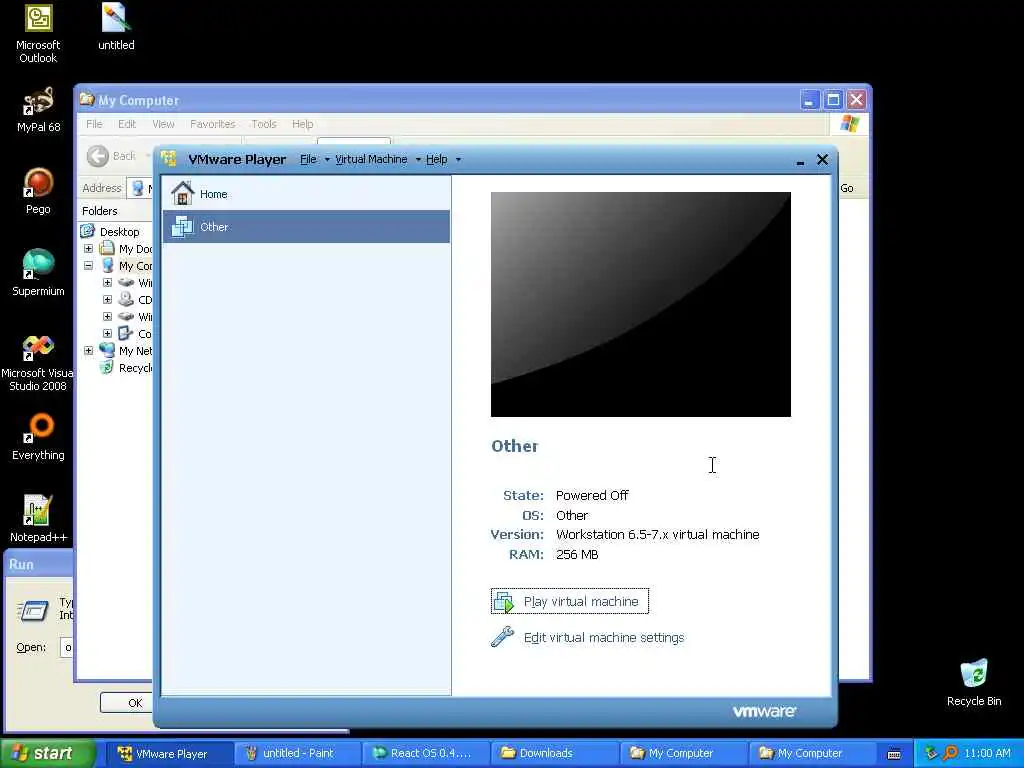Open the Help menu in VMware Player
Screen dimensions: 1024x768
pos(436,159)
